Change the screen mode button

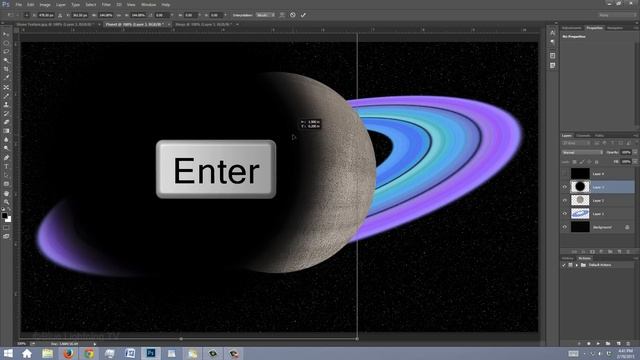click(x=6, y=236)
